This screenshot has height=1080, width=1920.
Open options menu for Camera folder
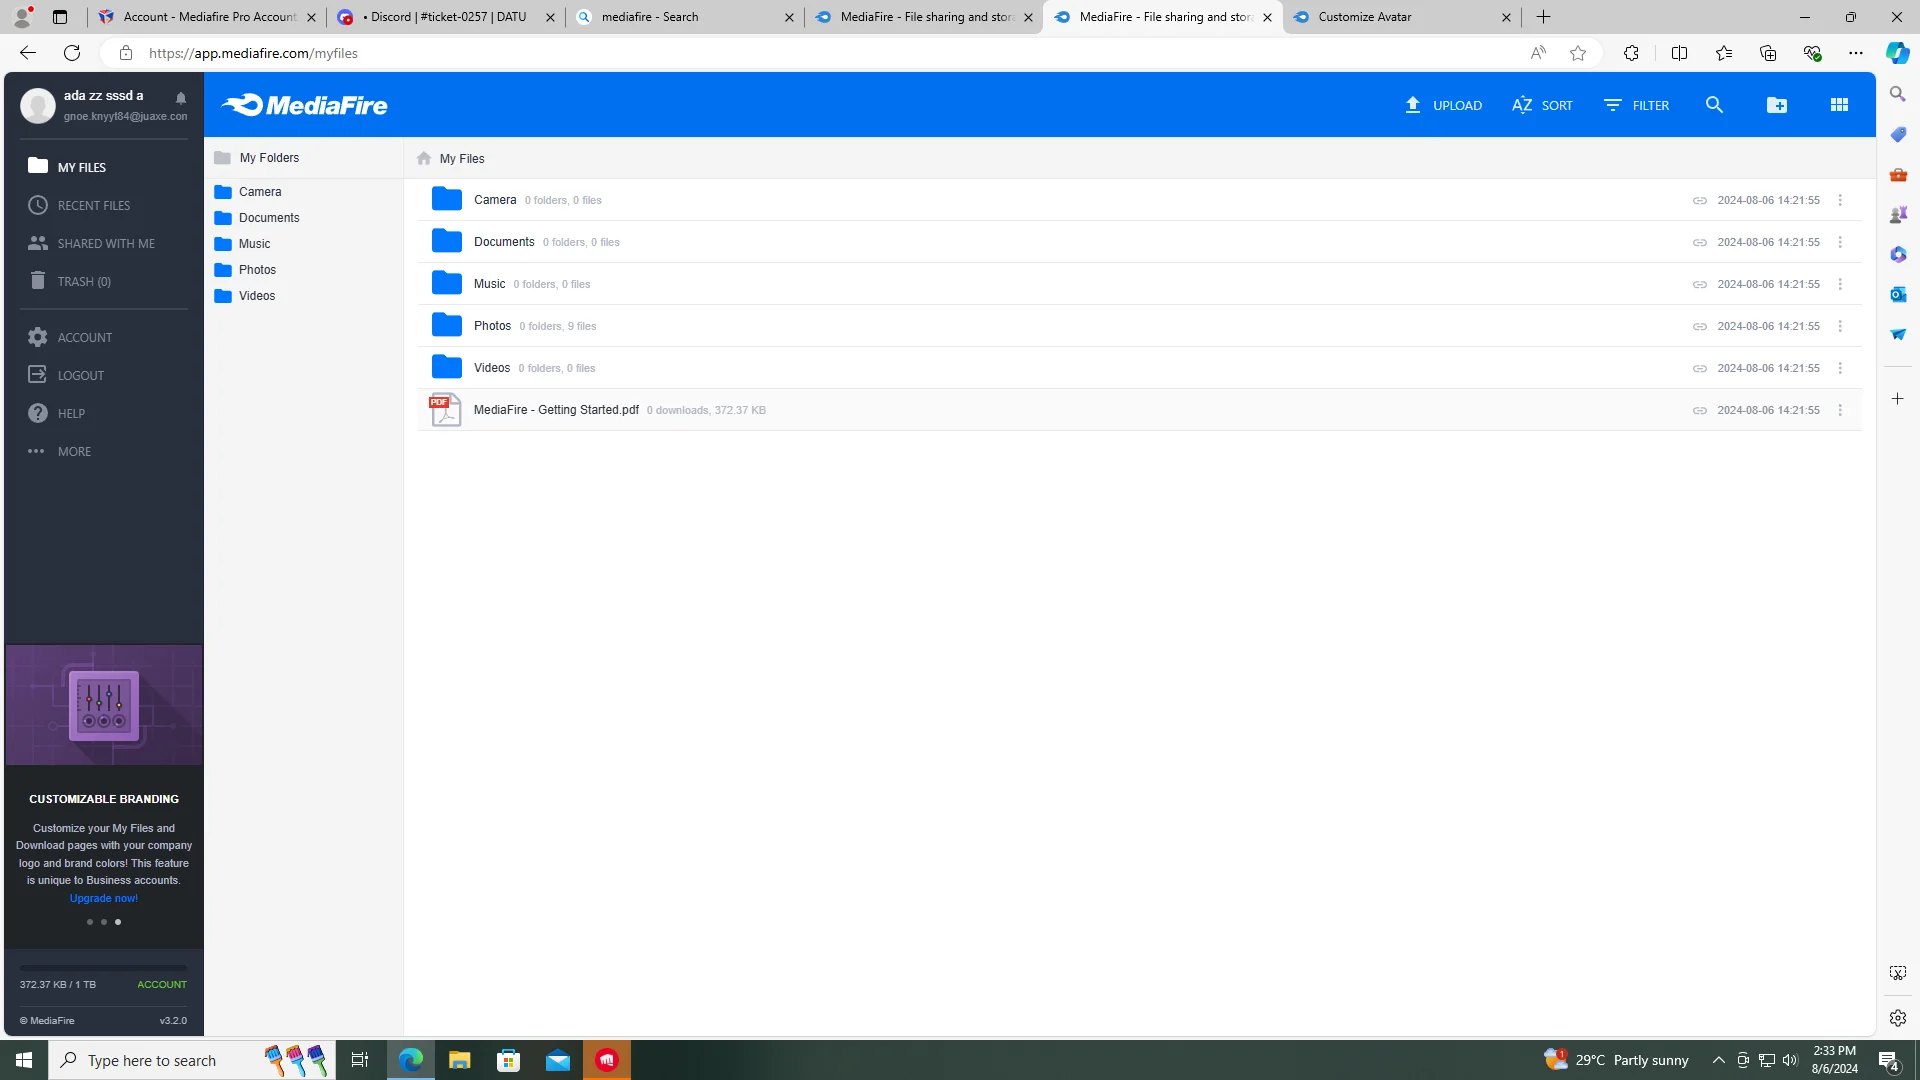[1840, 200]
